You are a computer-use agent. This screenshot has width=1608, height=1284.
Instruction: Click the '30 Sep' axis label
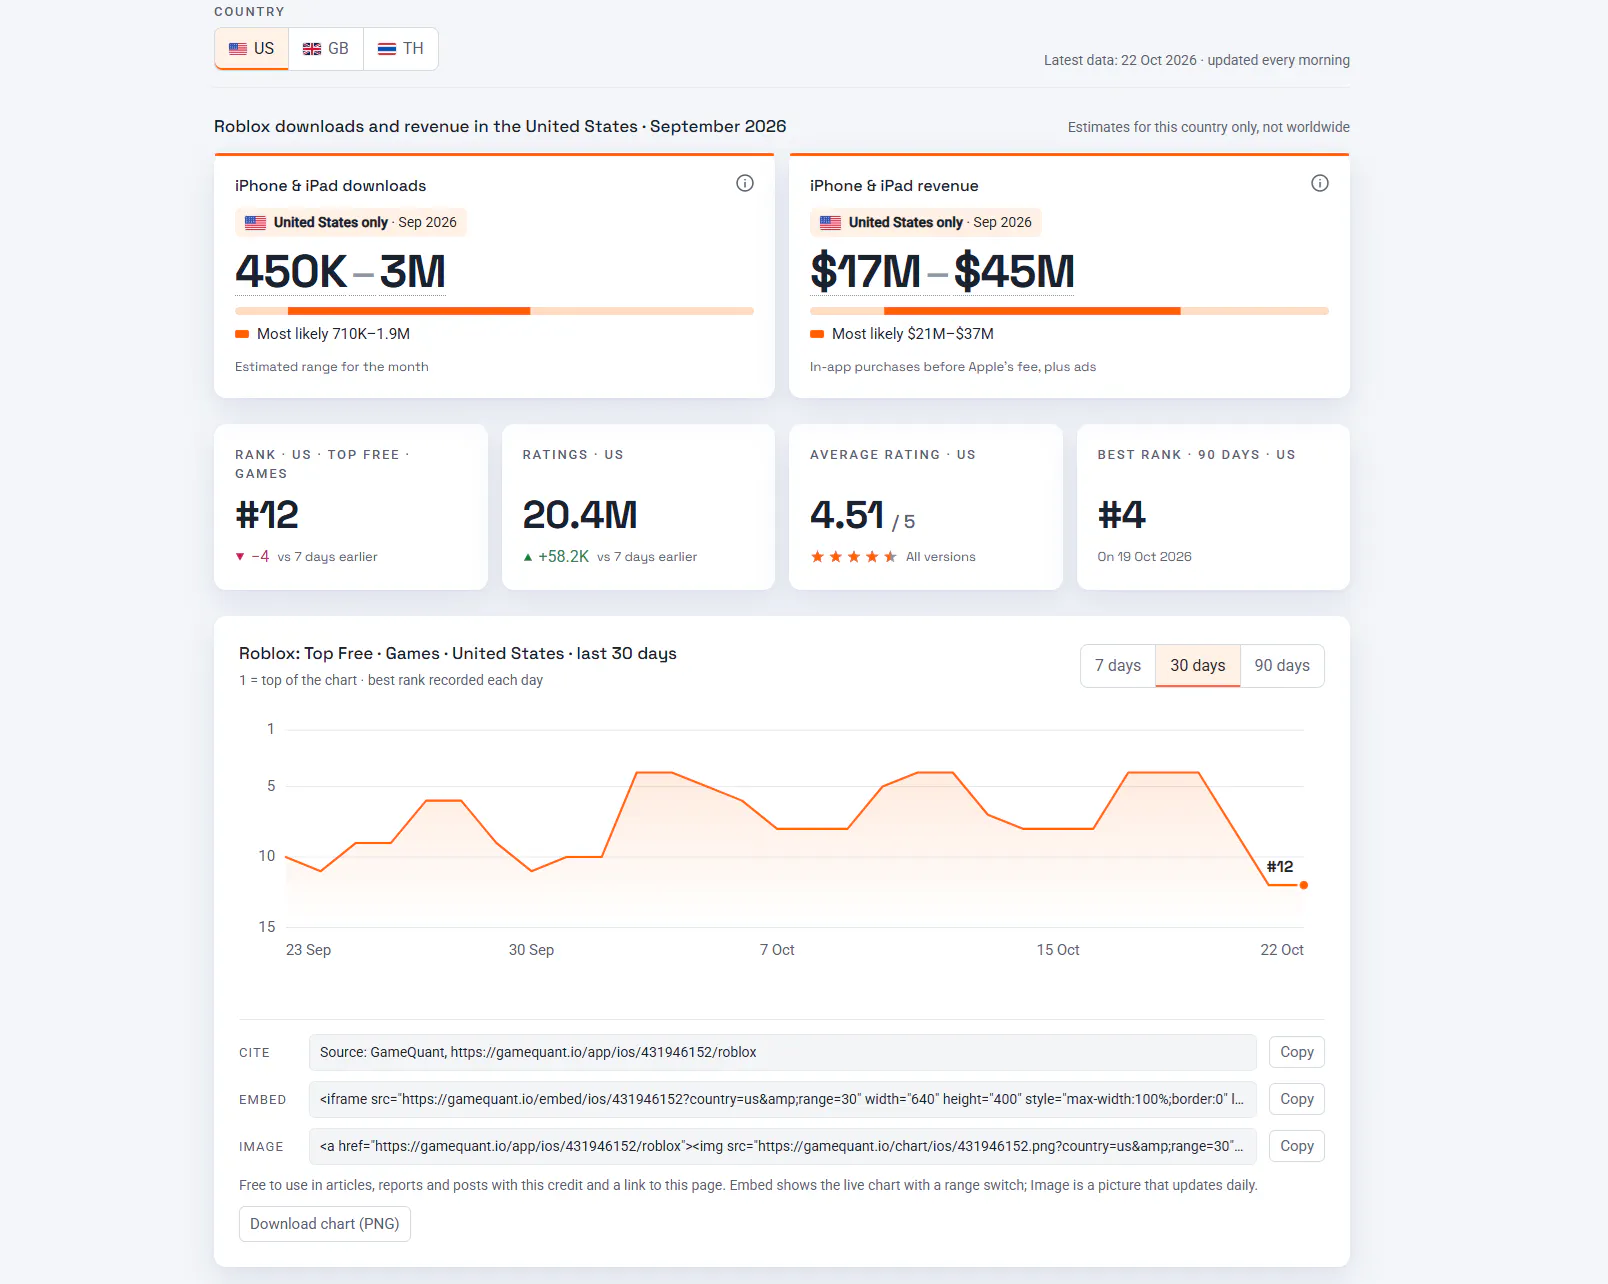[531, 950]
